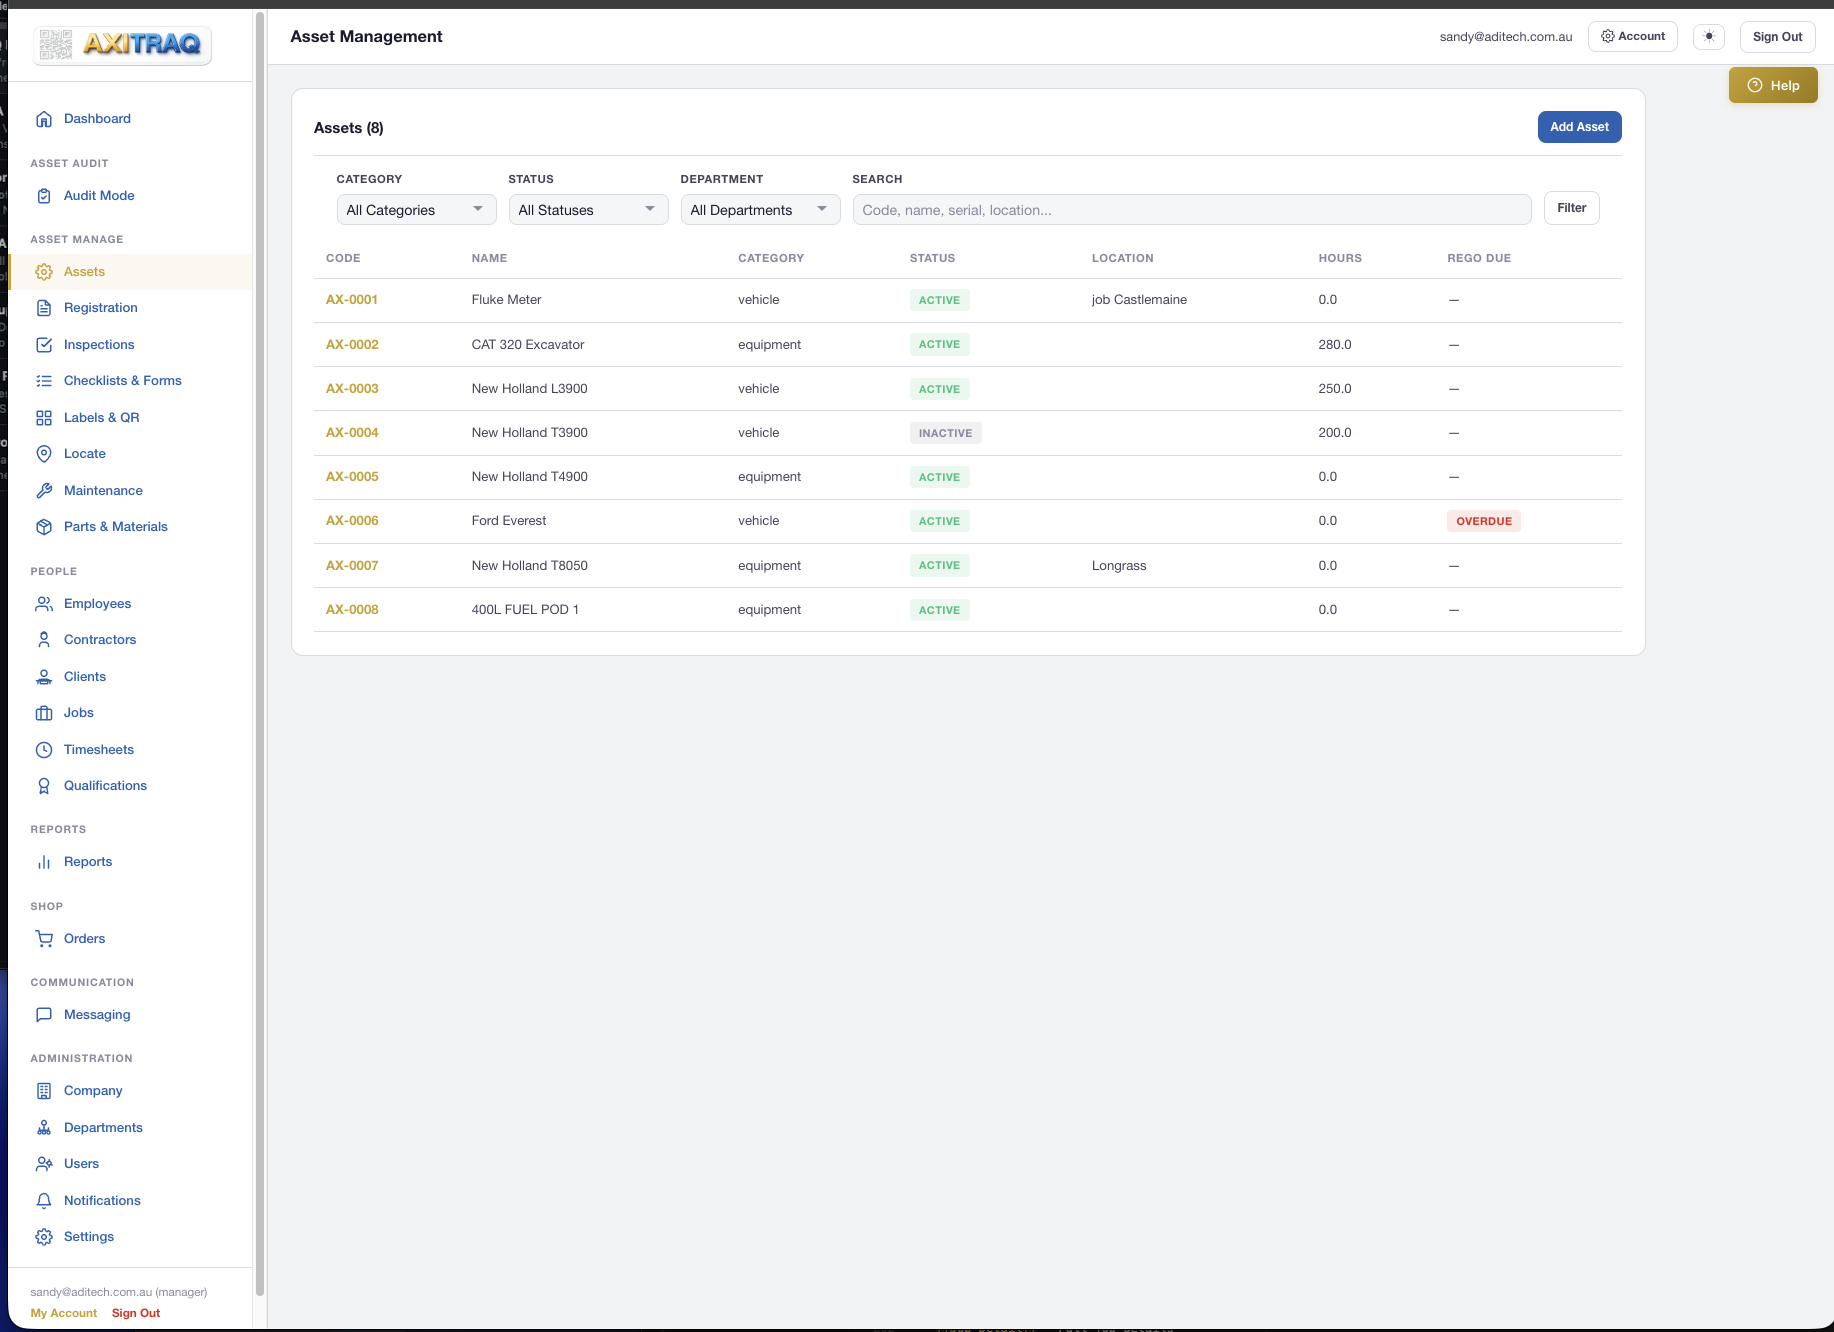
Task: Open asset AX-0008 code link
Action: tap(352, 610)
